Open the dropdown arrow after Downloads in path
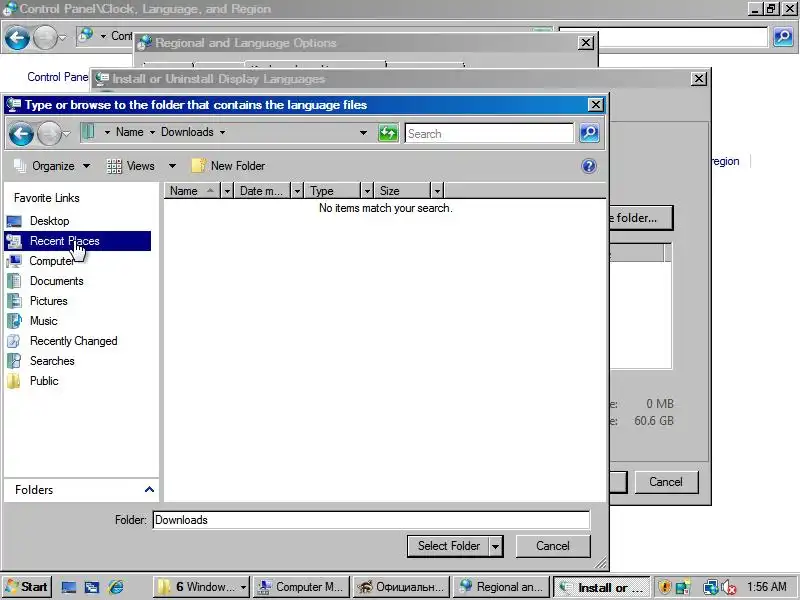This screenshot has height=600, width=800. (x=222, y=132)
